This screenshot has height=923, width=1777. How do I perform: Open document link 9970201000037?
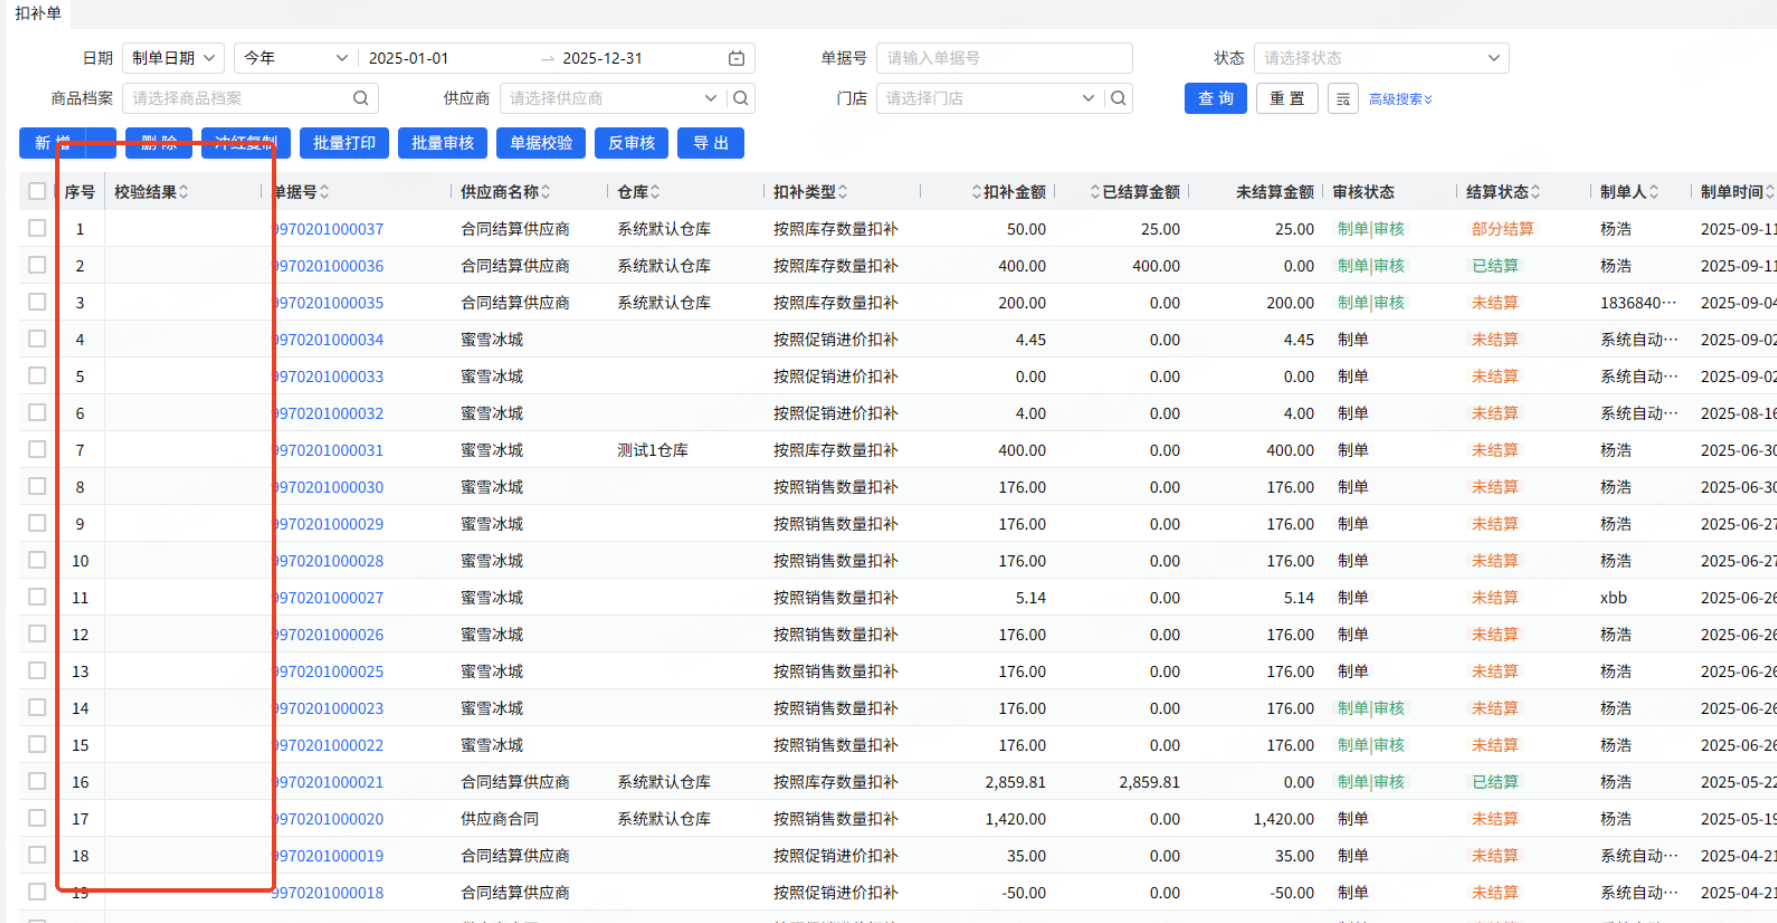pyautogui.click(x=329, y=229)
